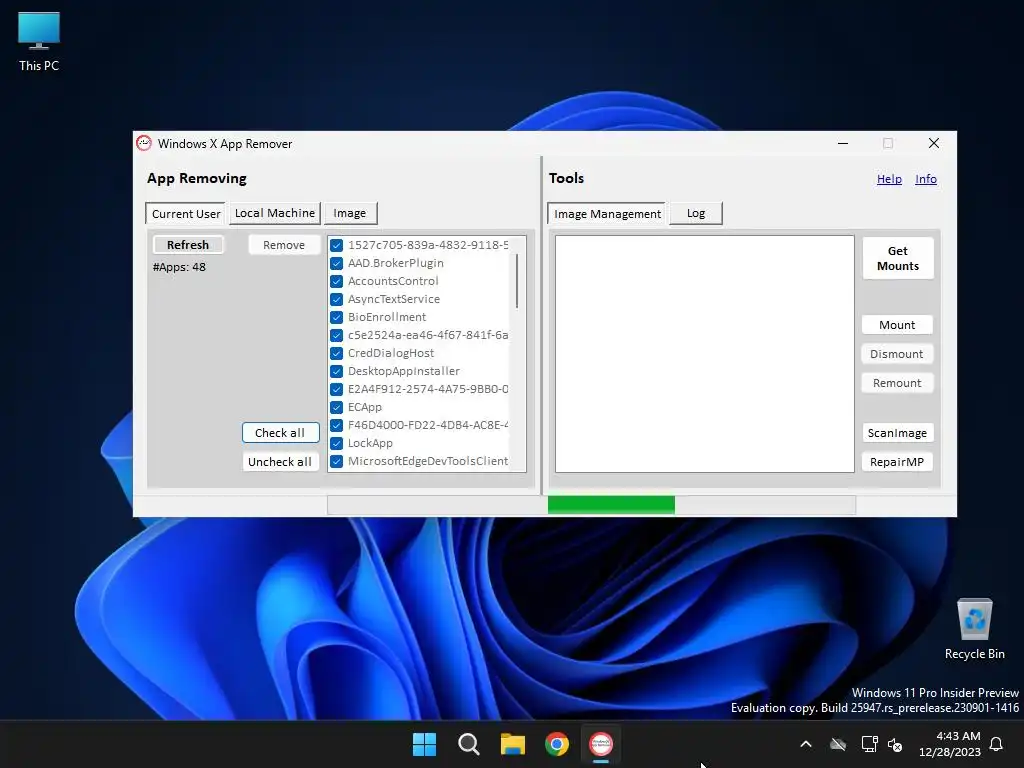Click the Refresh button
Image resolution: width=1024 pixels, height=768 pixels.
[x=188, y=245]
